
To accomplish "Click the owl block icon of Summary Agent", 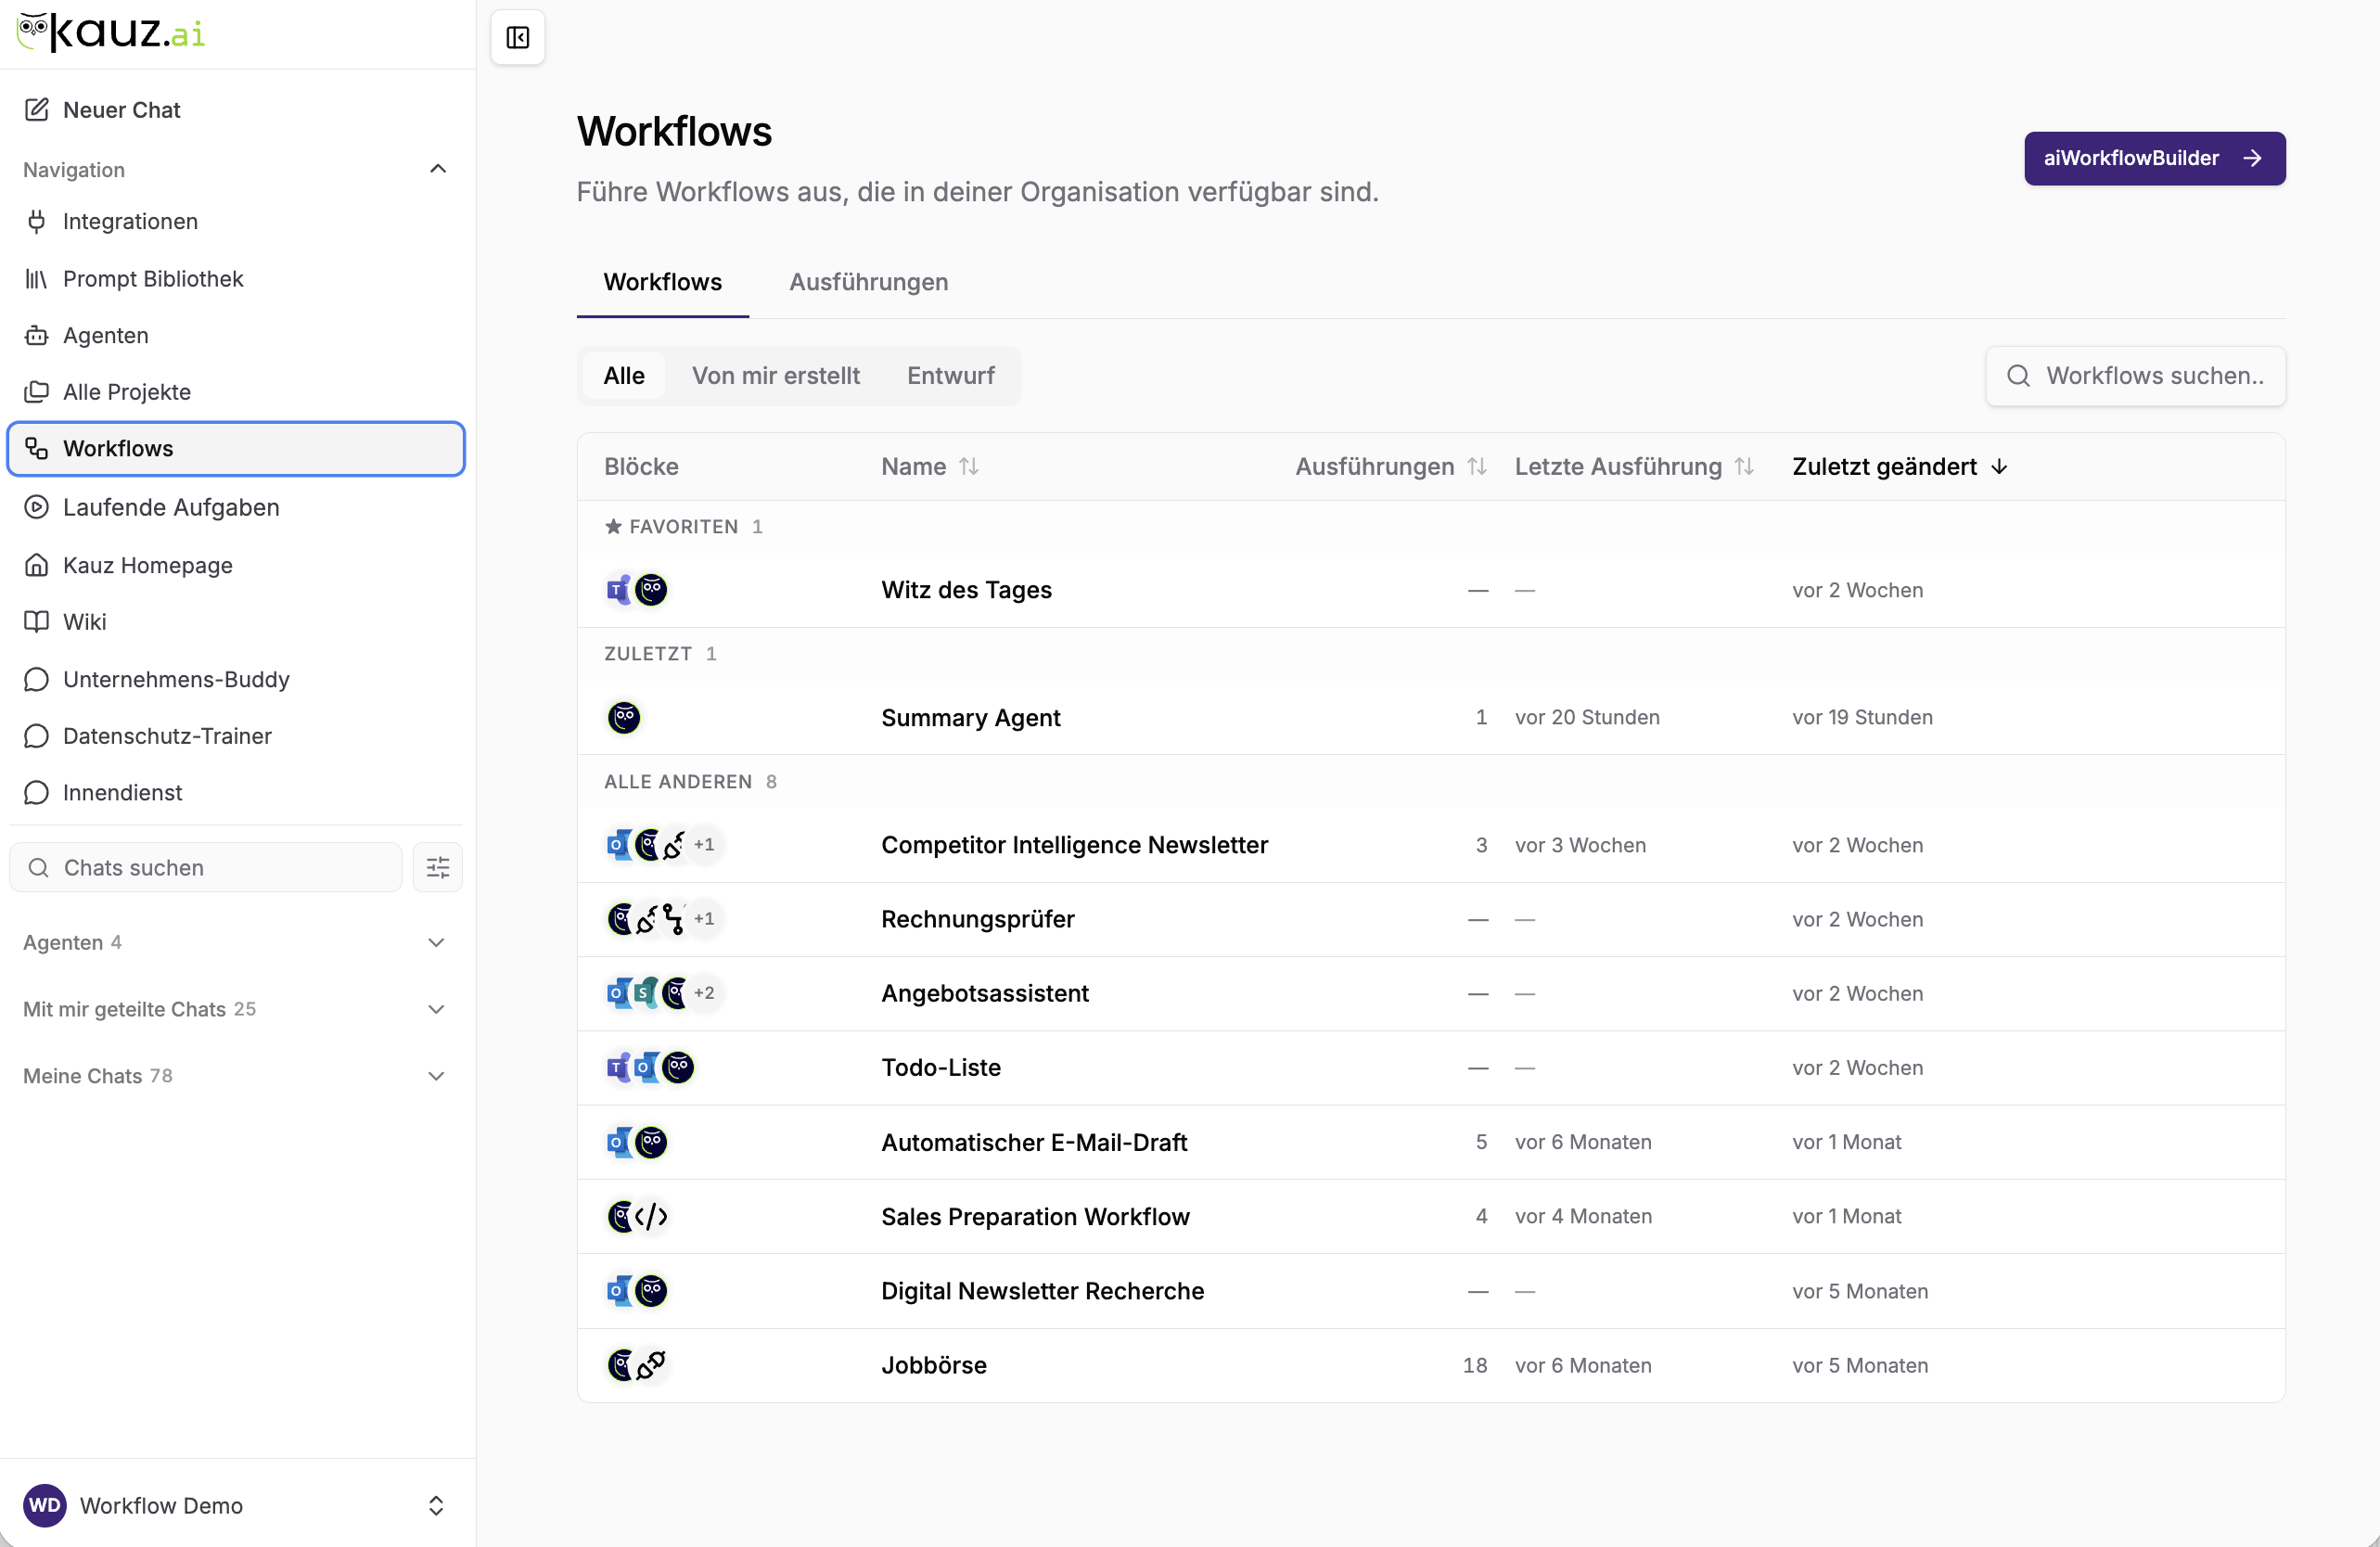I will 624,717.
